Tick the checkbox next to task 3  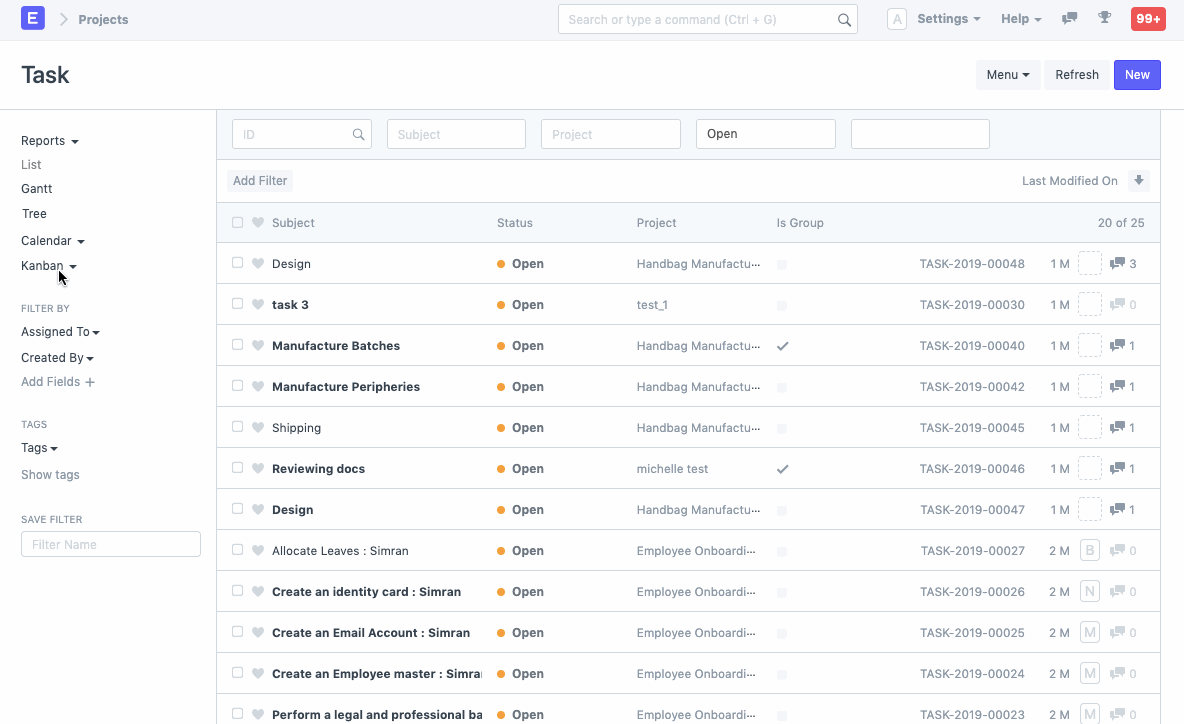[x=237, y=304]
